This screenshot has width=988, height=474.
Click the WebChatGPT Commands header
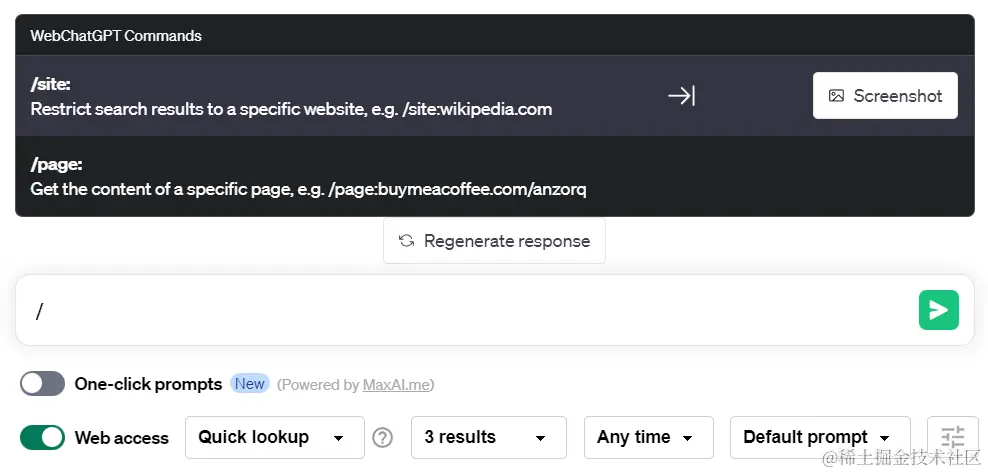[116, 35]
